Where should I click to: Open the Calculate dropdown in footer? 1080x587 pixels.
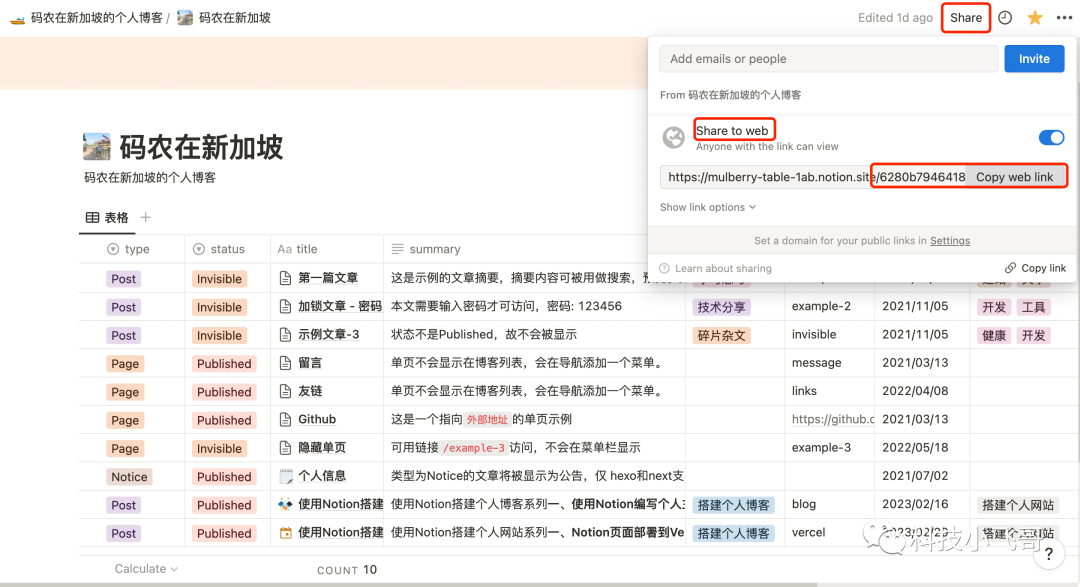coord(146,568)
